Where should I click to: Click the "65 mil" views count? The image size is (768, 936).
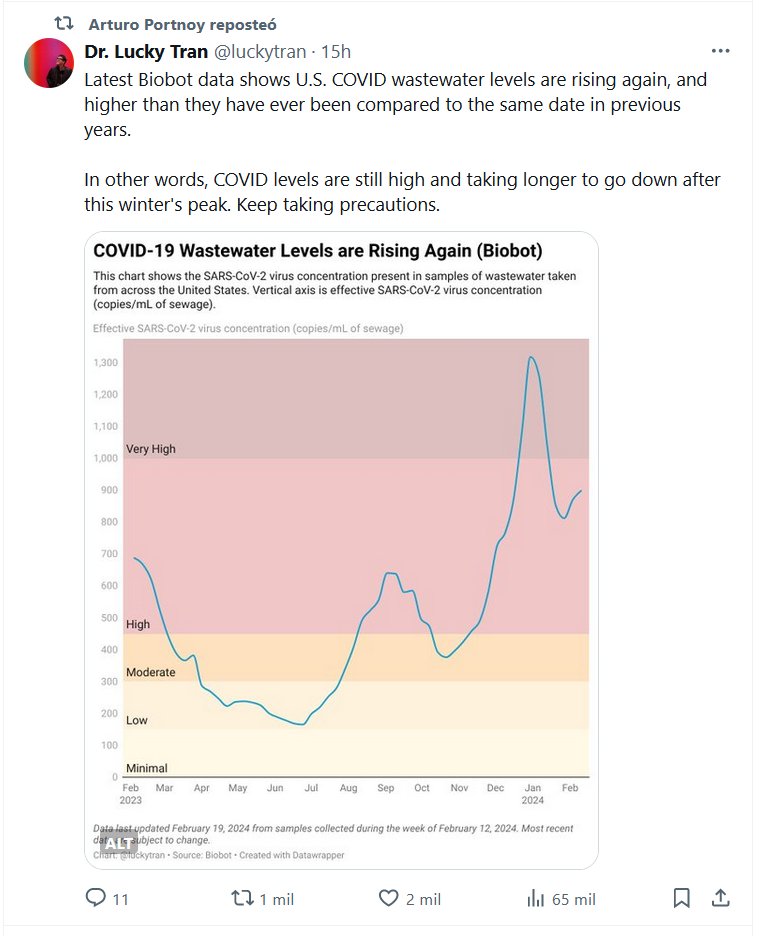click(574, 899)
